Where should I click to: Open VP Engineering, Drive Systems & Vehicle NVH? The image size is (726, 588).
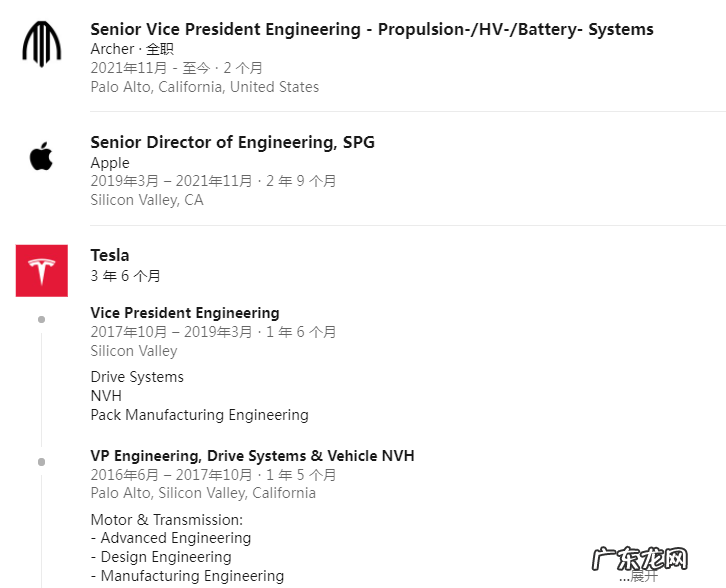(x=252, y=456)
